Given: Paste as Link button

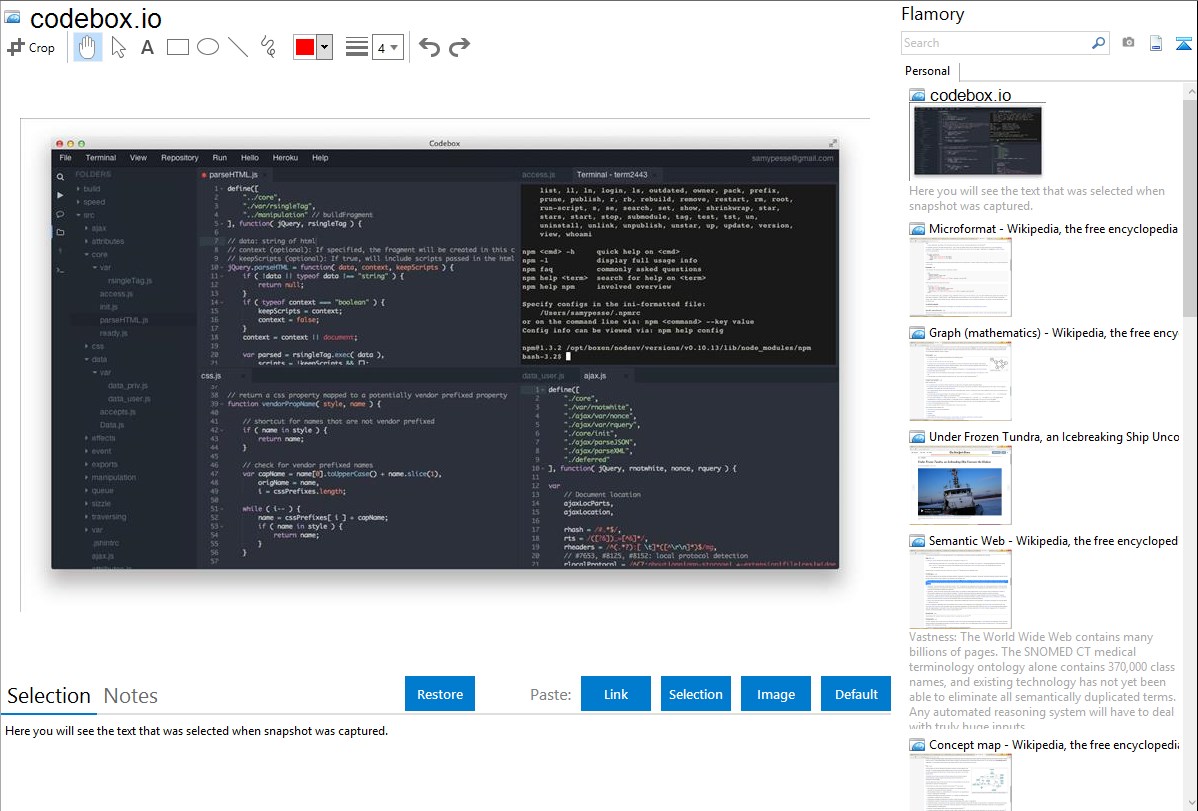Looking at the screenshot, I should (x=616, y=694).
